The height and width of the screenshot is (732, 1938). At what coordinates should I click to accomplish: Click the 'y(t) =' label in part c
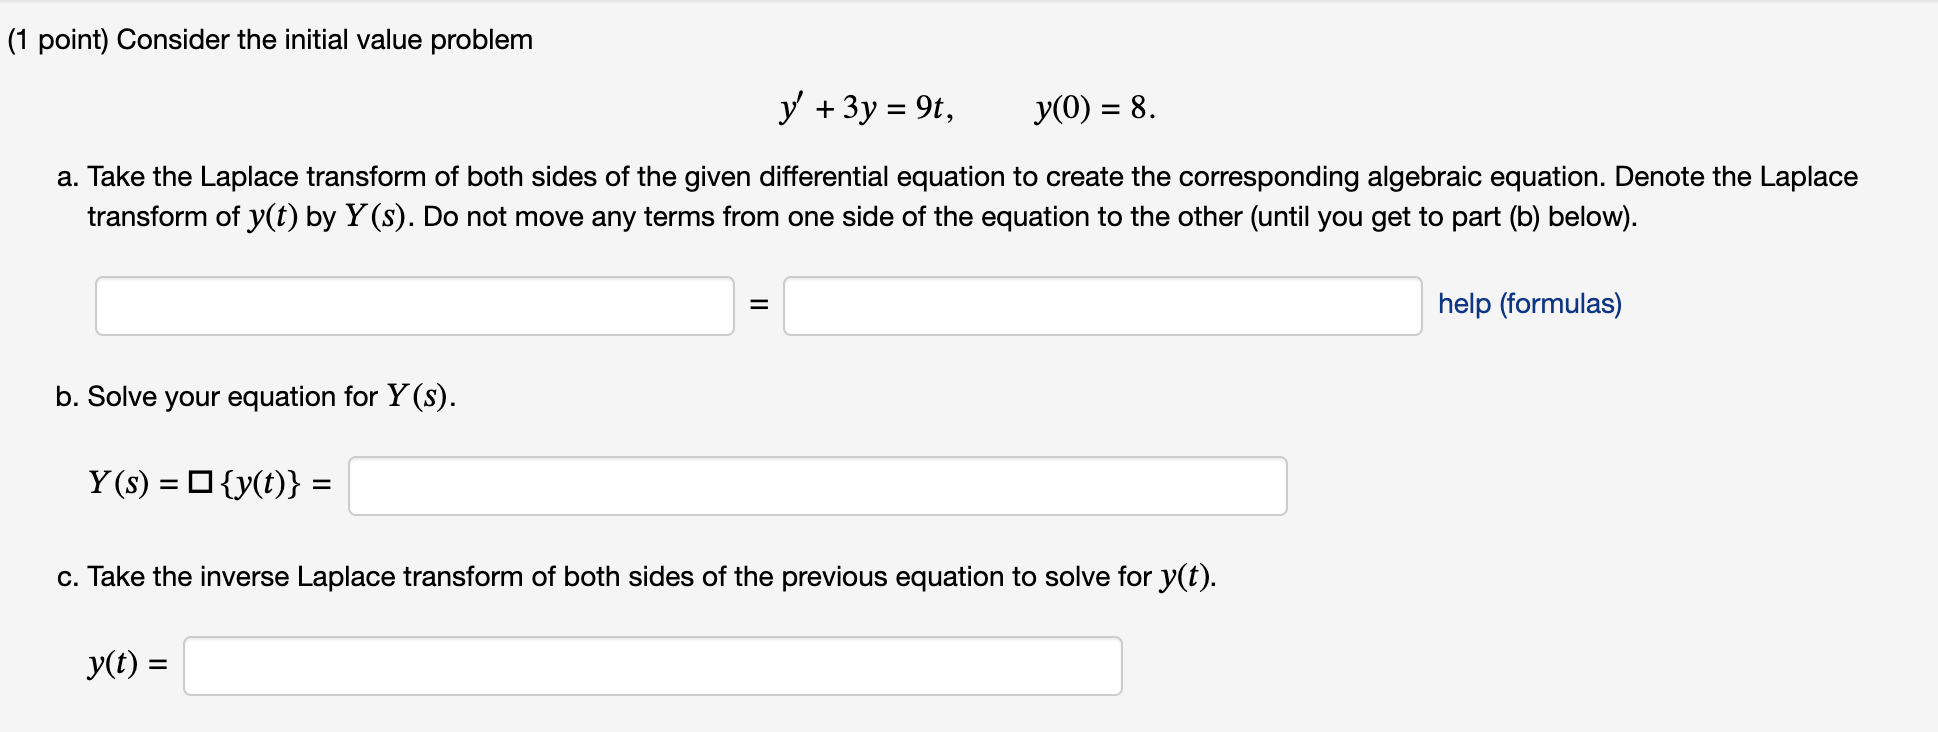[127, 664]
